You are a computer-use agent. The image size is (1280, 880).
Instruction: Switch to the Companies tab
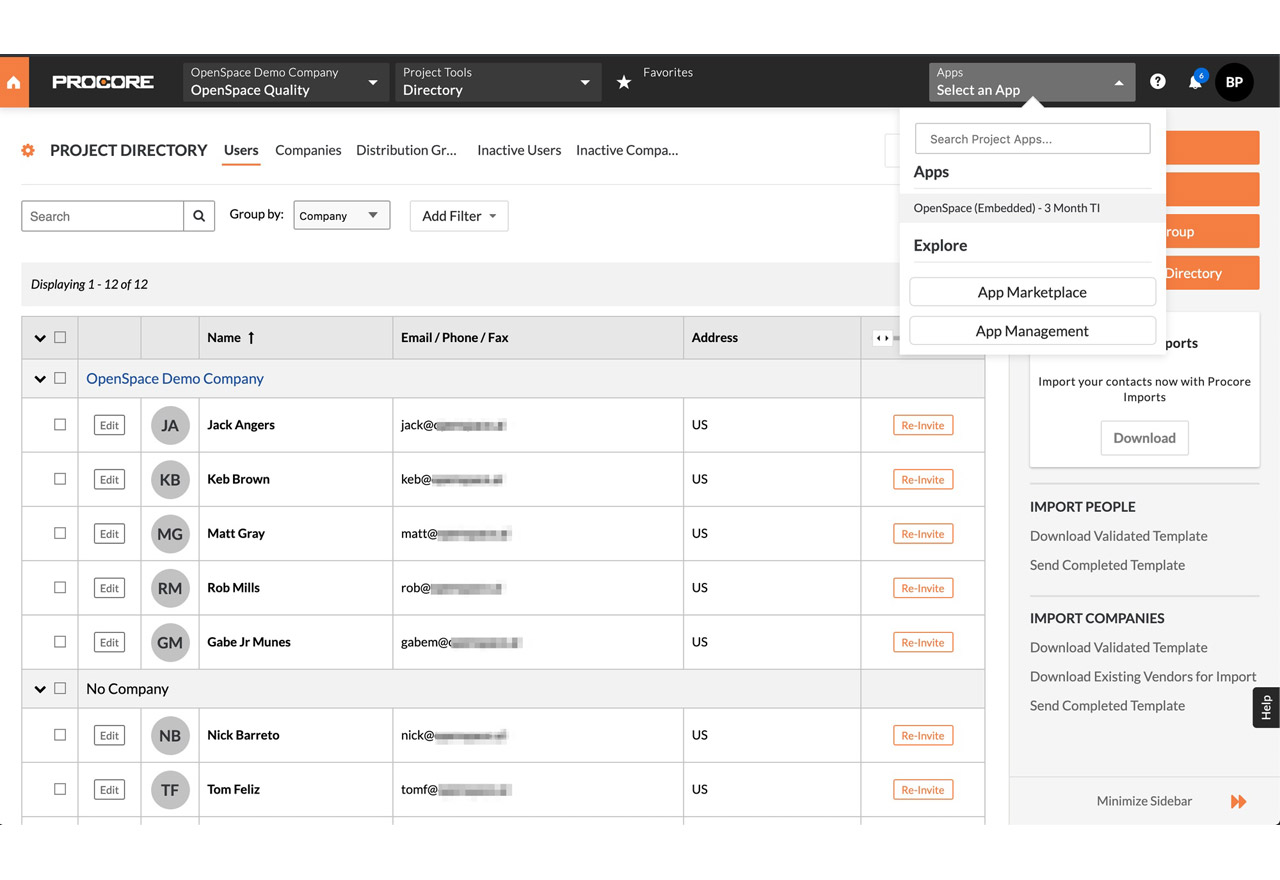[308, 150]
